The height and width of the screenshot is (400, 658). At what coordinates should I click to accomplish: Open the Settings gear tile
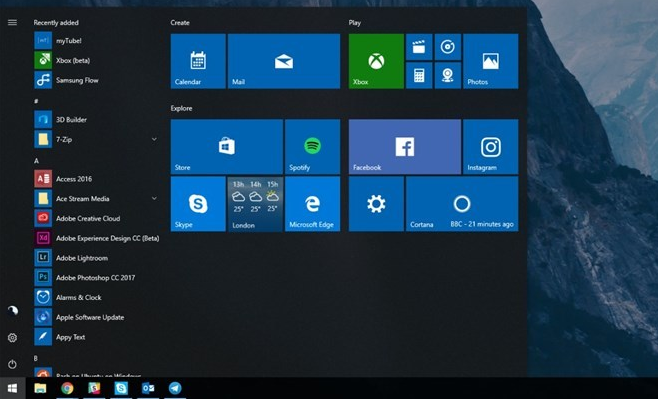tap(376, 204)
